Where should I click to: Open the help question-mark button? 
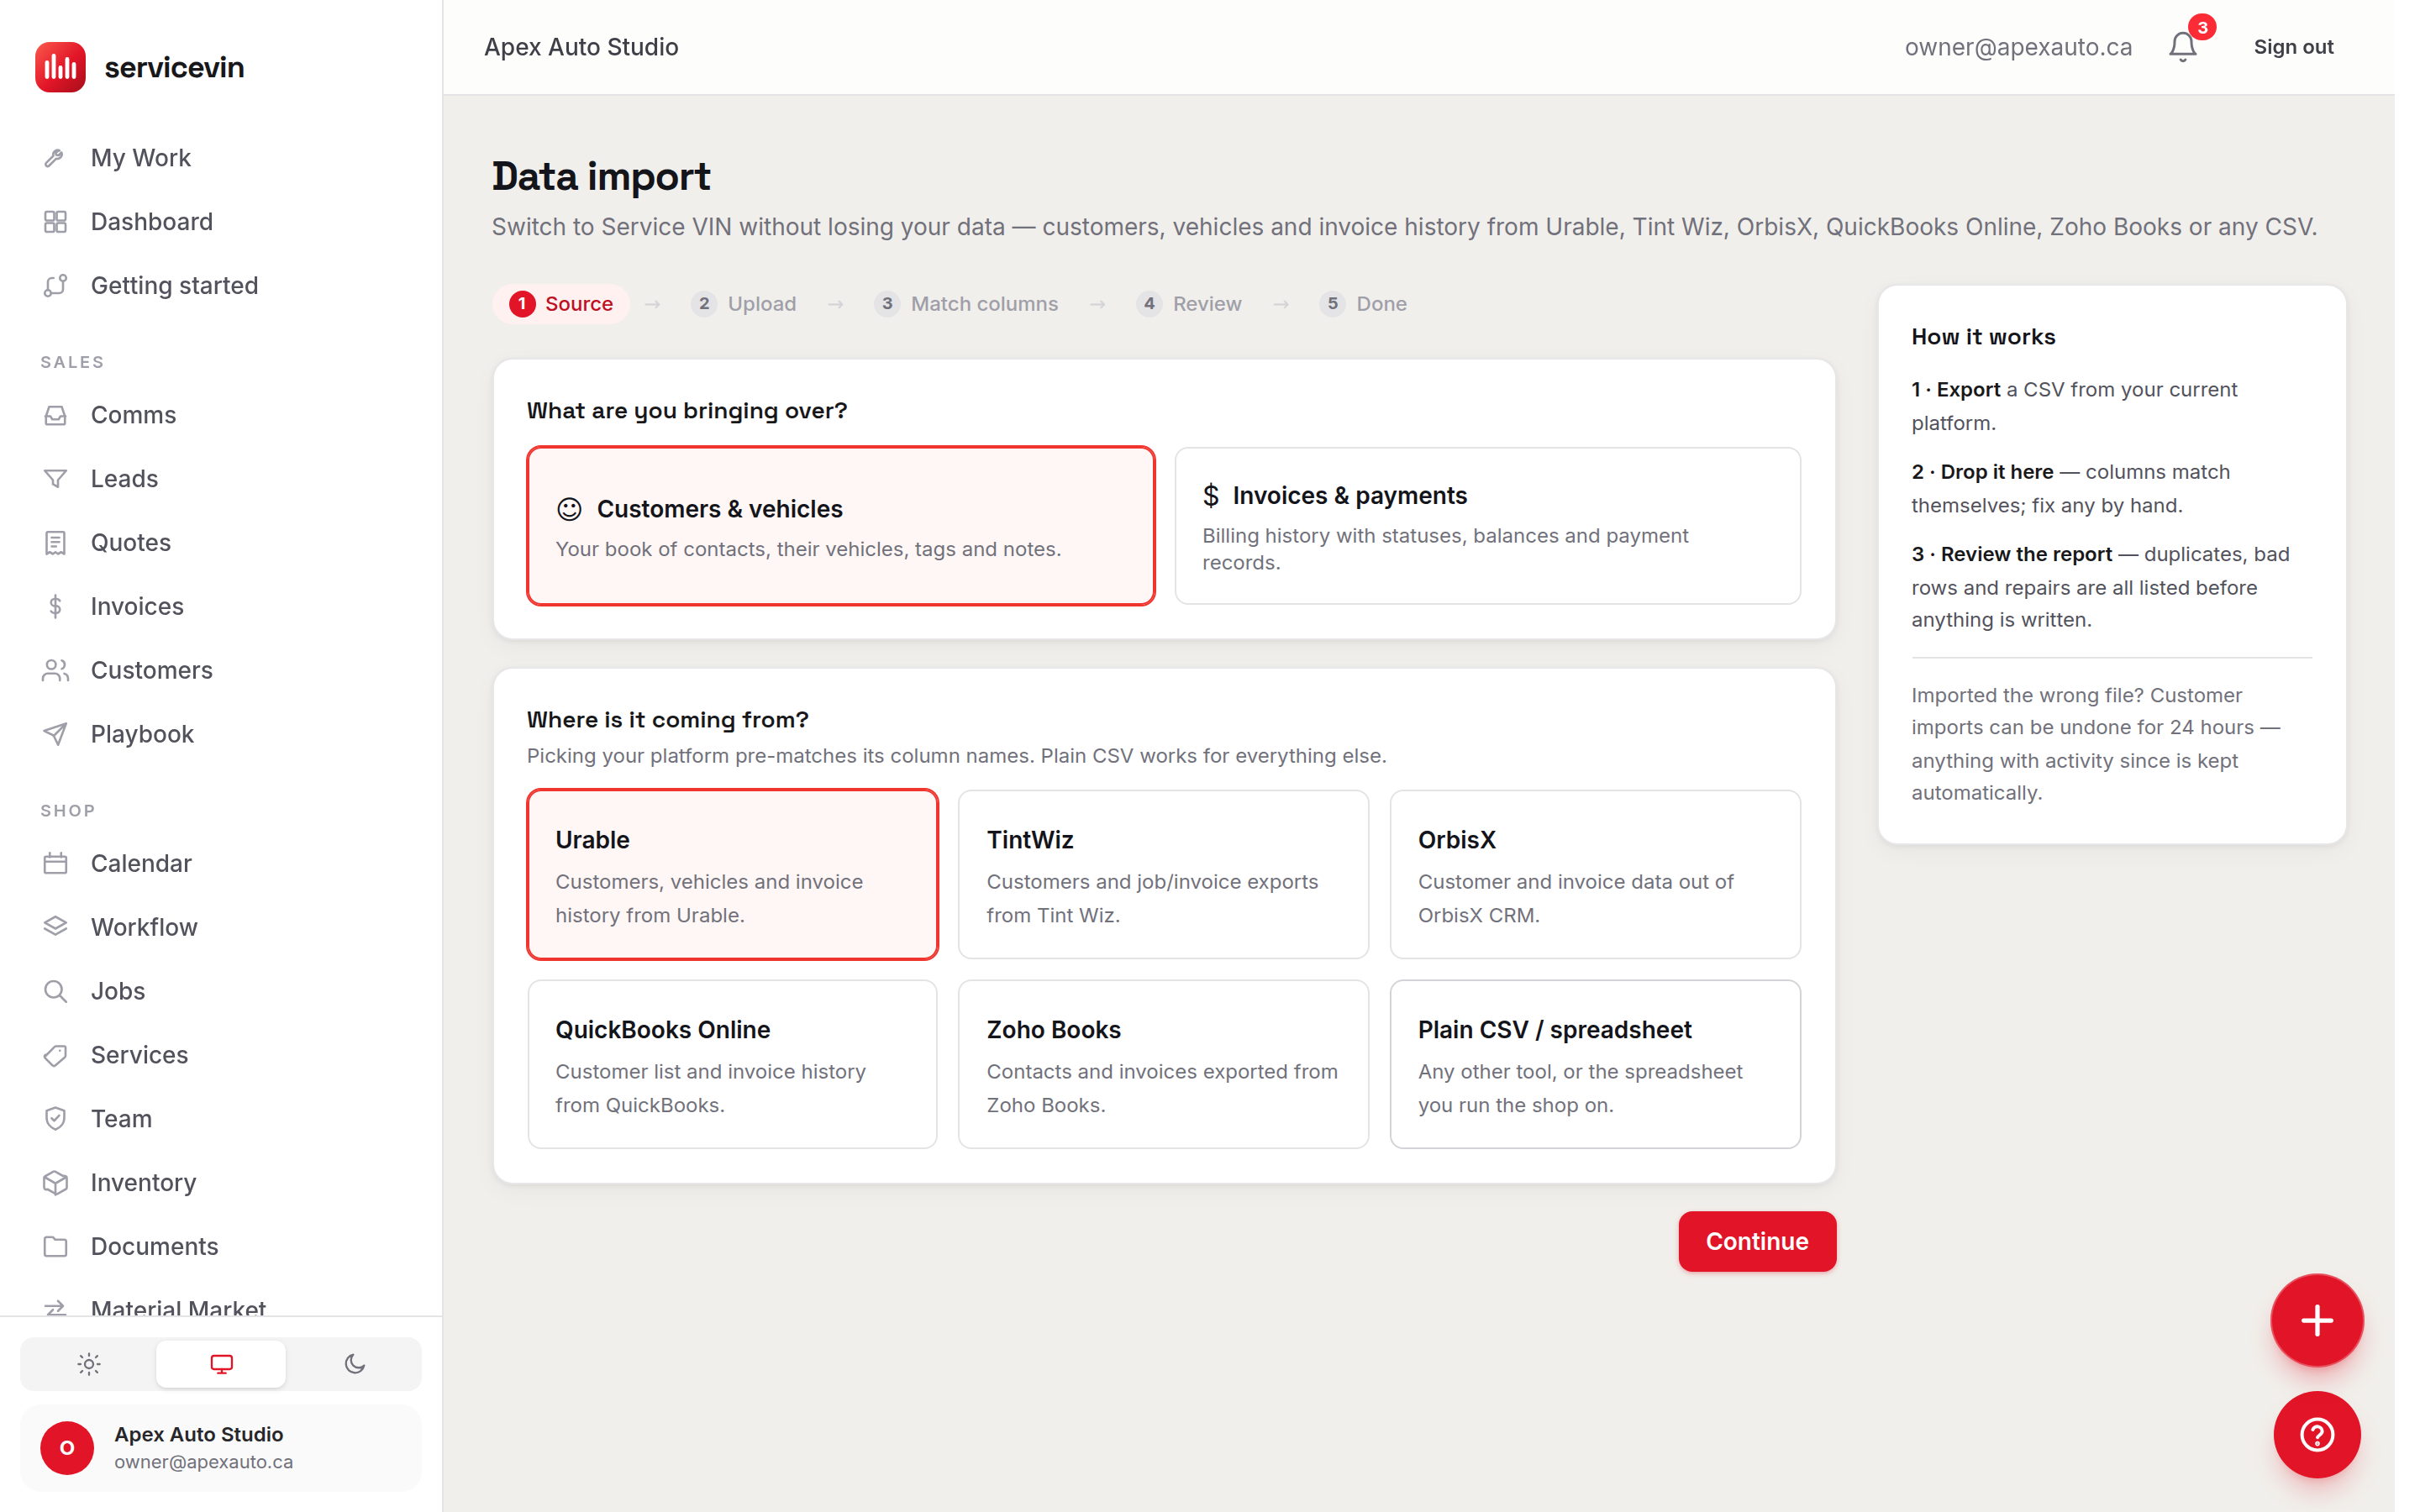click(2317, 1435)
